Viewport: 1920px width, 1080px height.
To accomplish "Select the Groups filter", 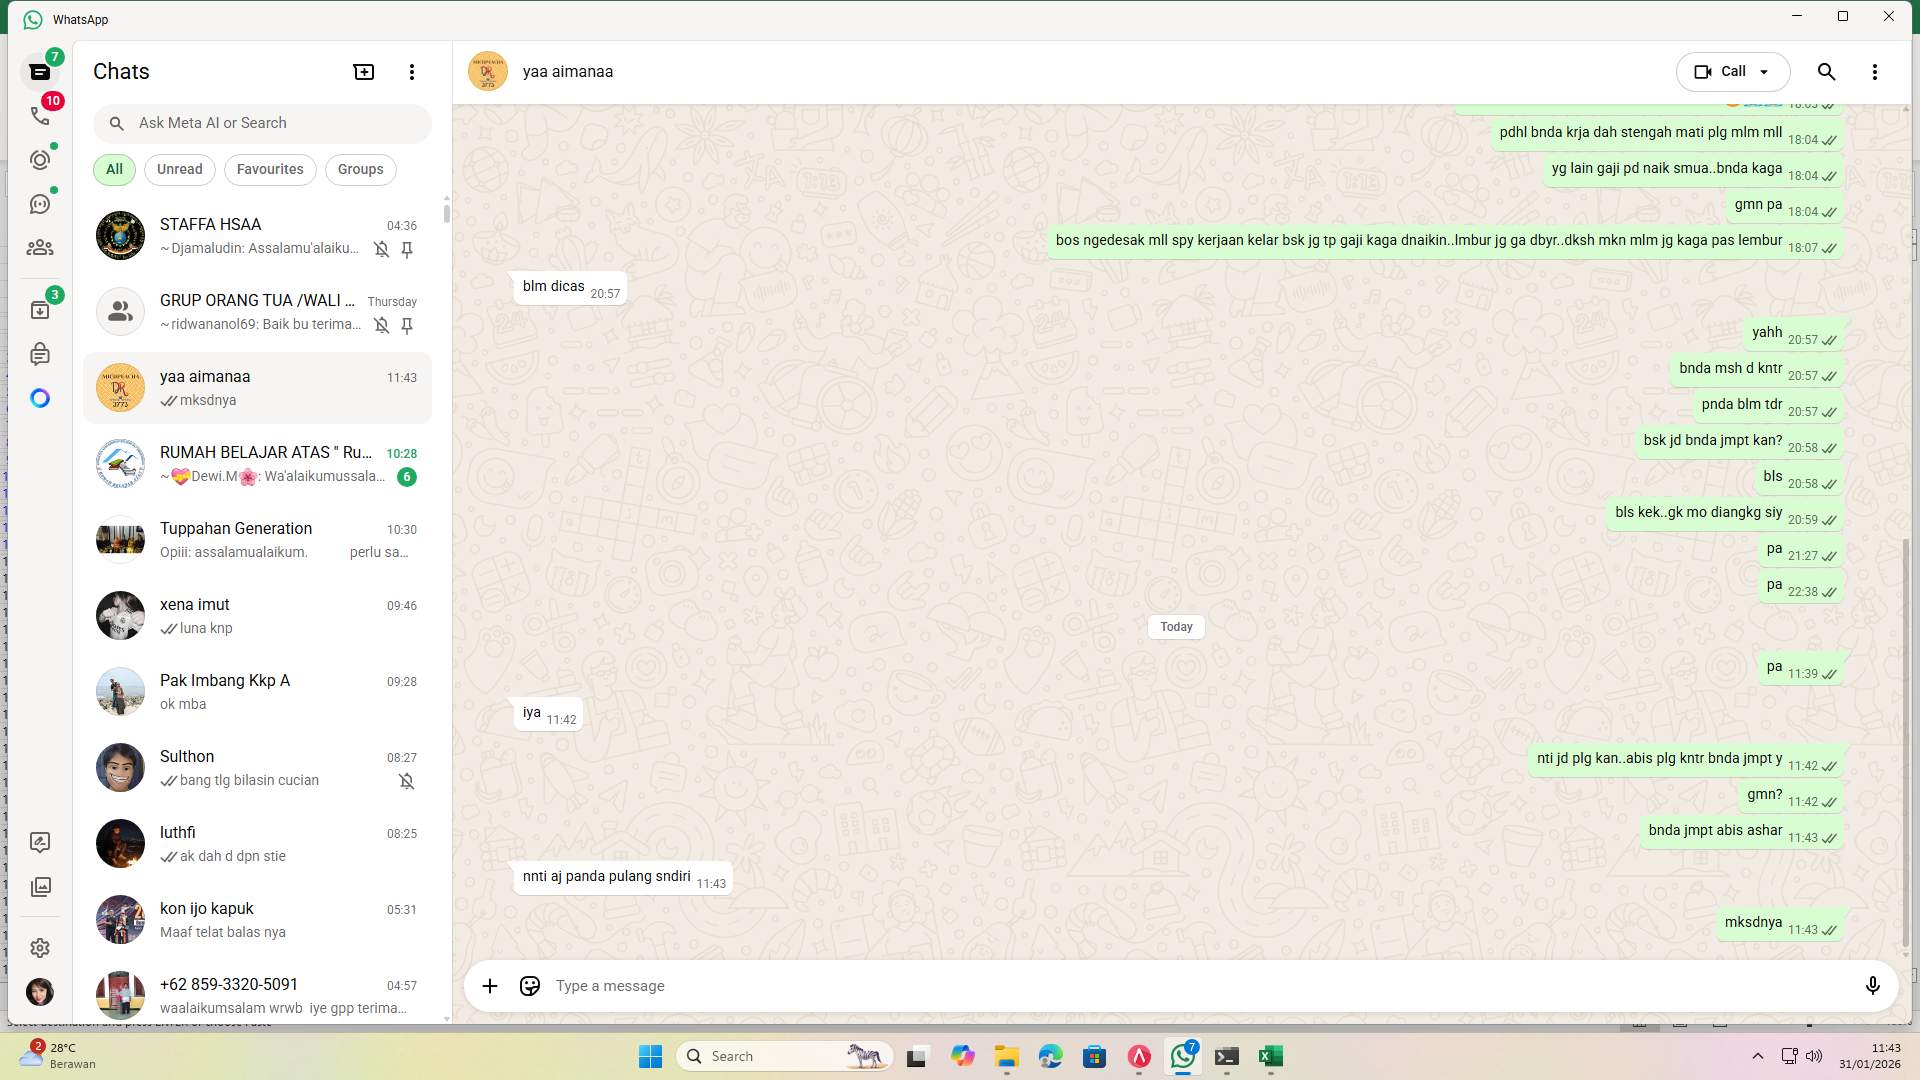I will tap(360, 169).
